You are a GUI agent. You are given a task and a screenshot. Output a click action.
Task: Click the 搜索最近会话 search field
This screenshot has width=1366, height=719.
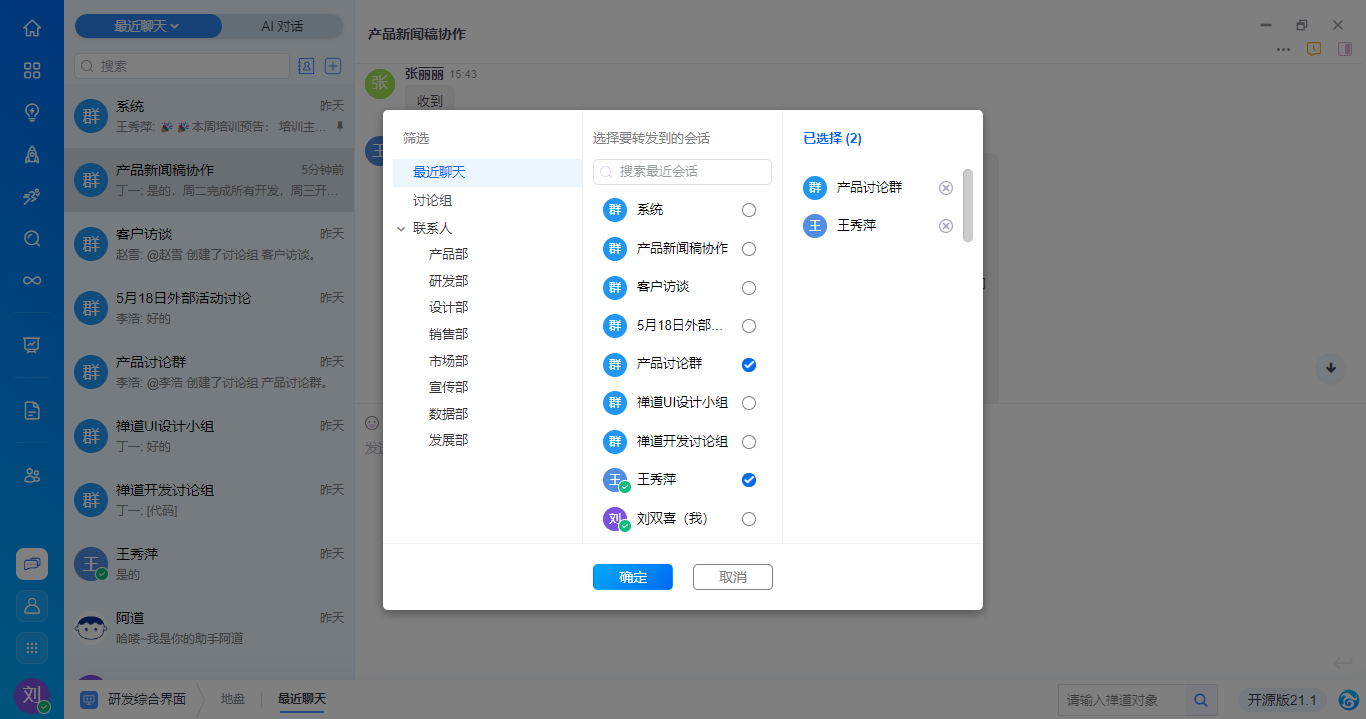click(682, 172)
